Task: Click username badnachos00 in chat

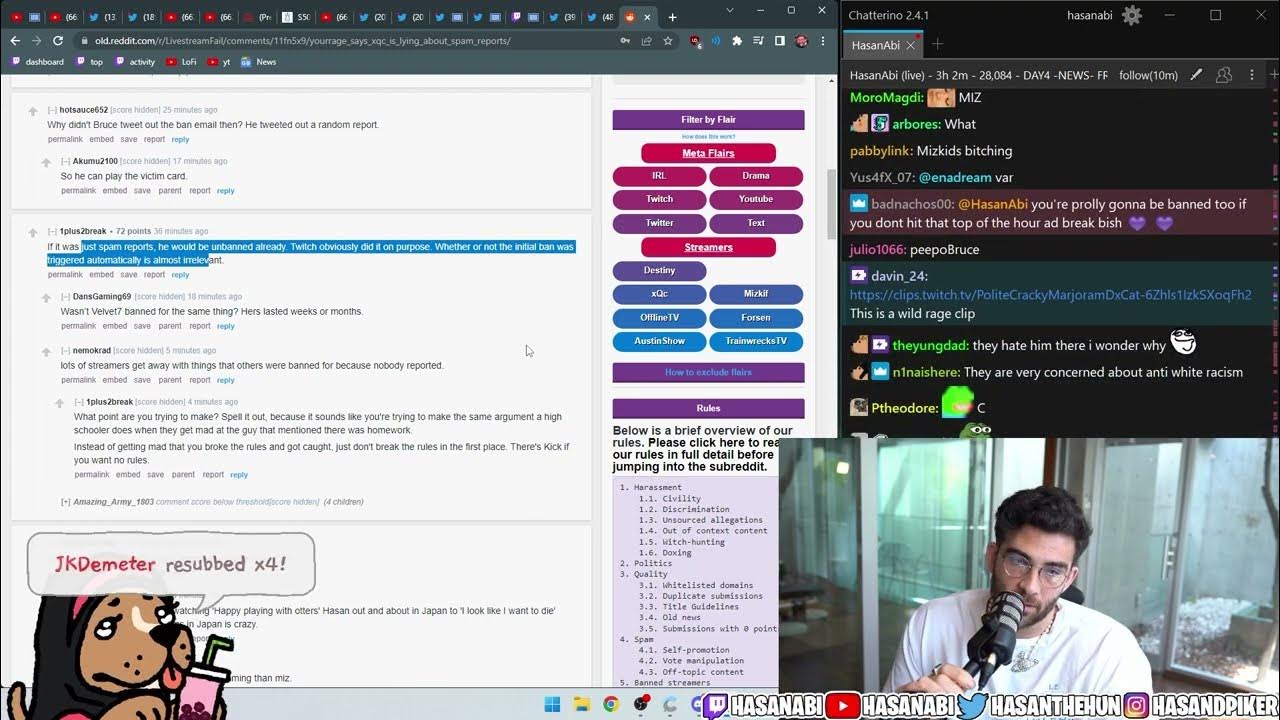Action: coord(912,204)
